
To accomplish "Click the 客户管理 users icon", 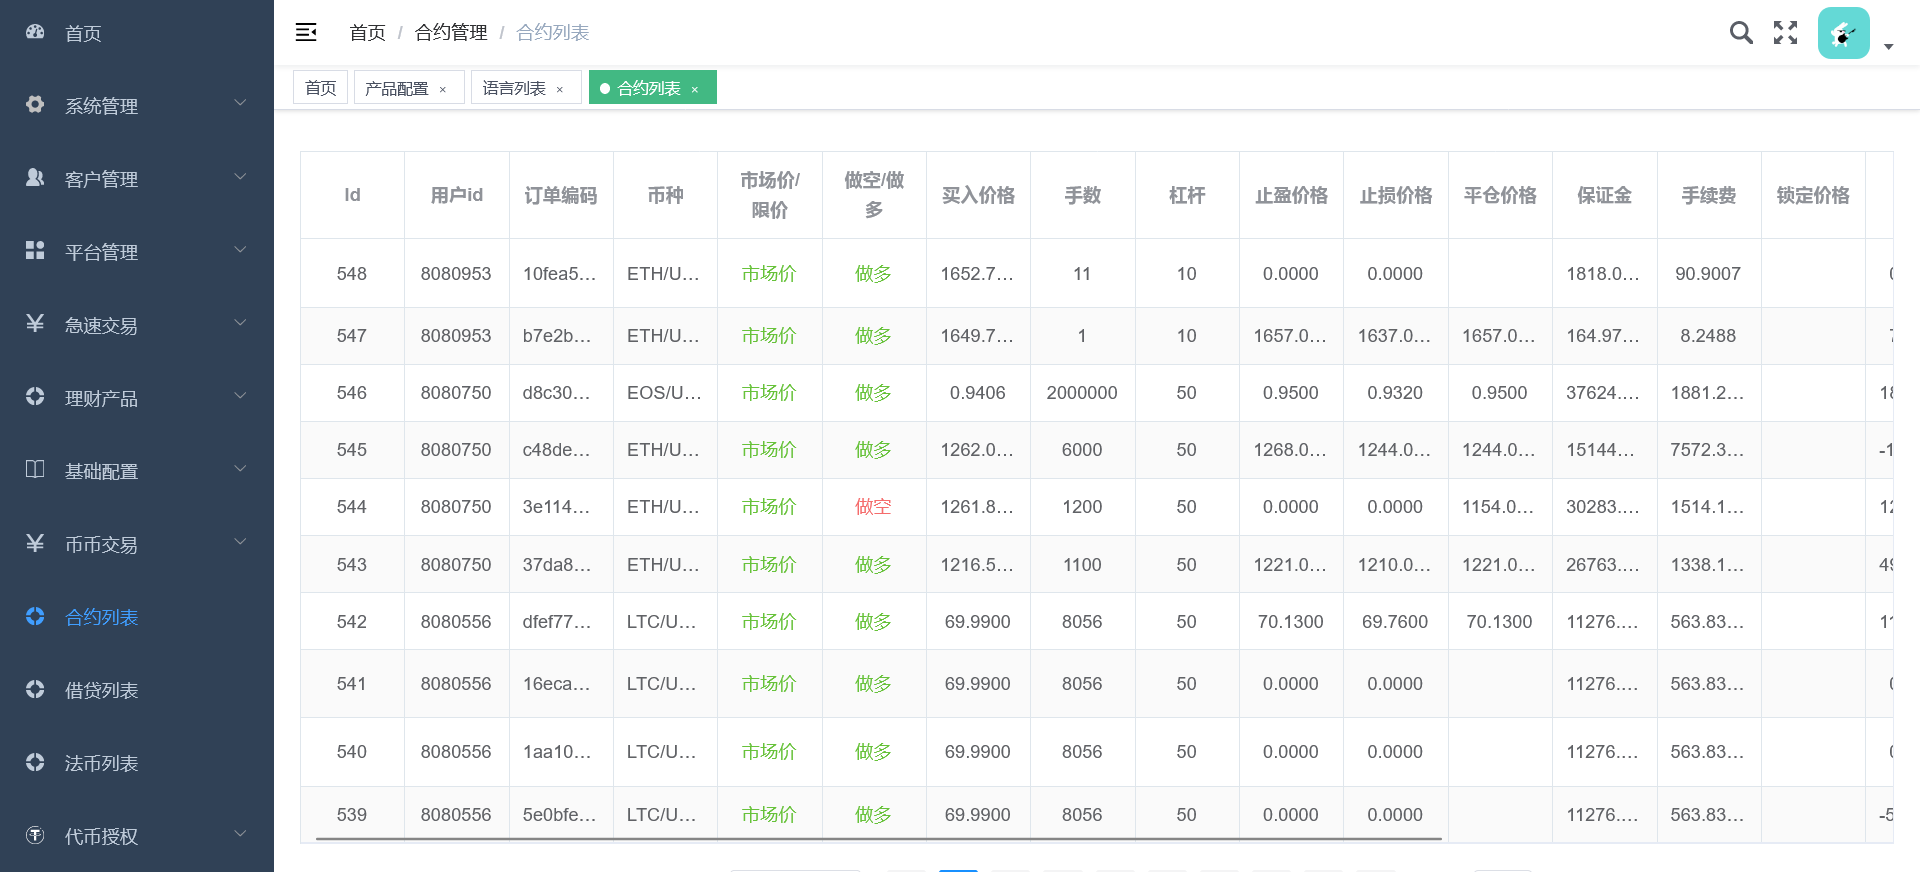I will 35,178.
